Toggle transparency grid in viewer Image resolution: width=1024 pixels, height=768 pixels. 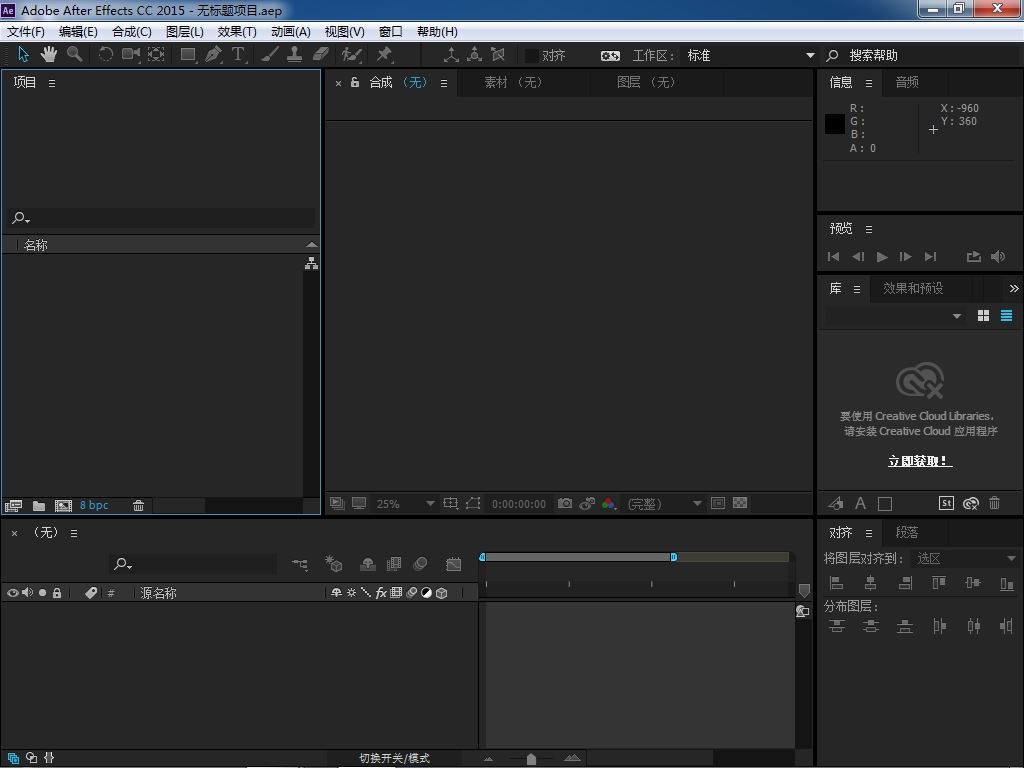(x=740, y=503)
